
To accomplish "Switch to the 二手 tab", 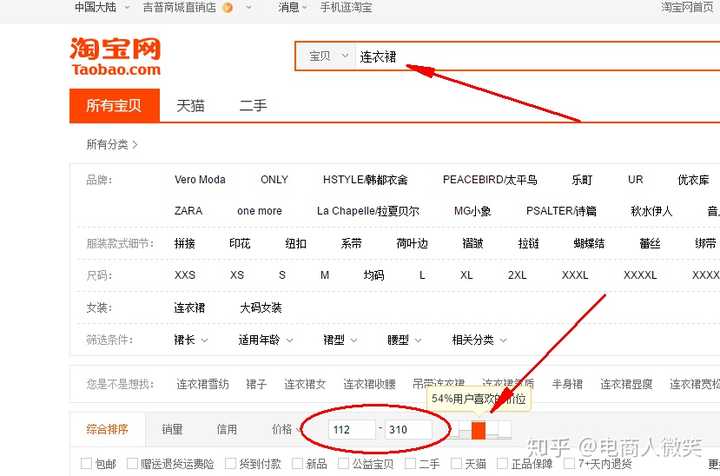I will click(253, 106).
